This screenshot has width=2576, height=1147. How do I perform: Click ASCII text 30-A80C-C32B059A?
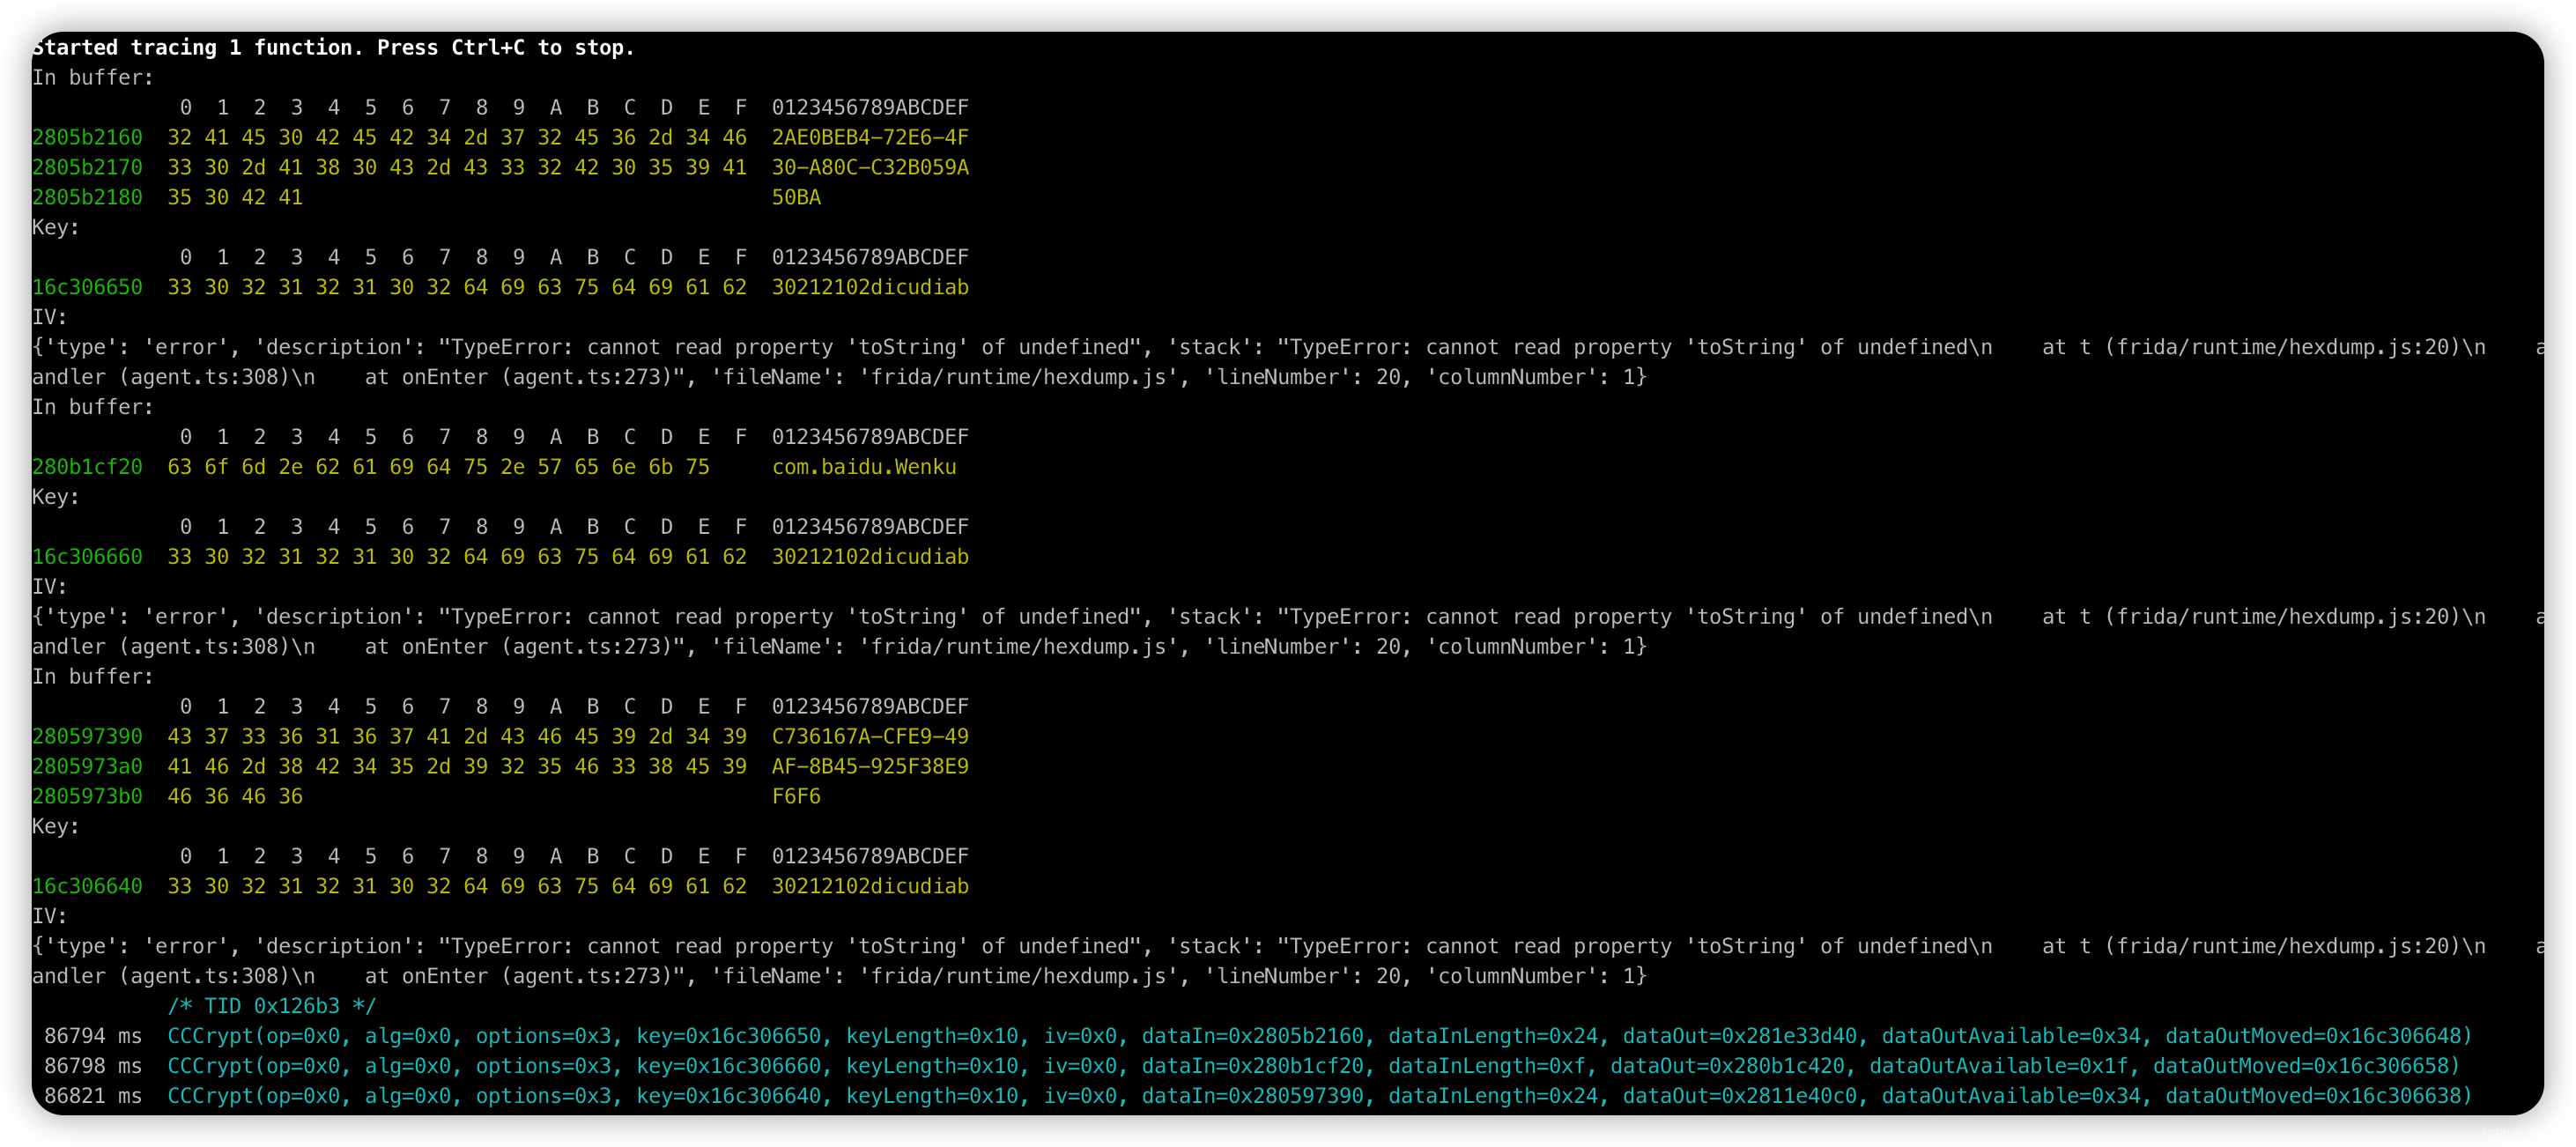(x=870, y=167)
